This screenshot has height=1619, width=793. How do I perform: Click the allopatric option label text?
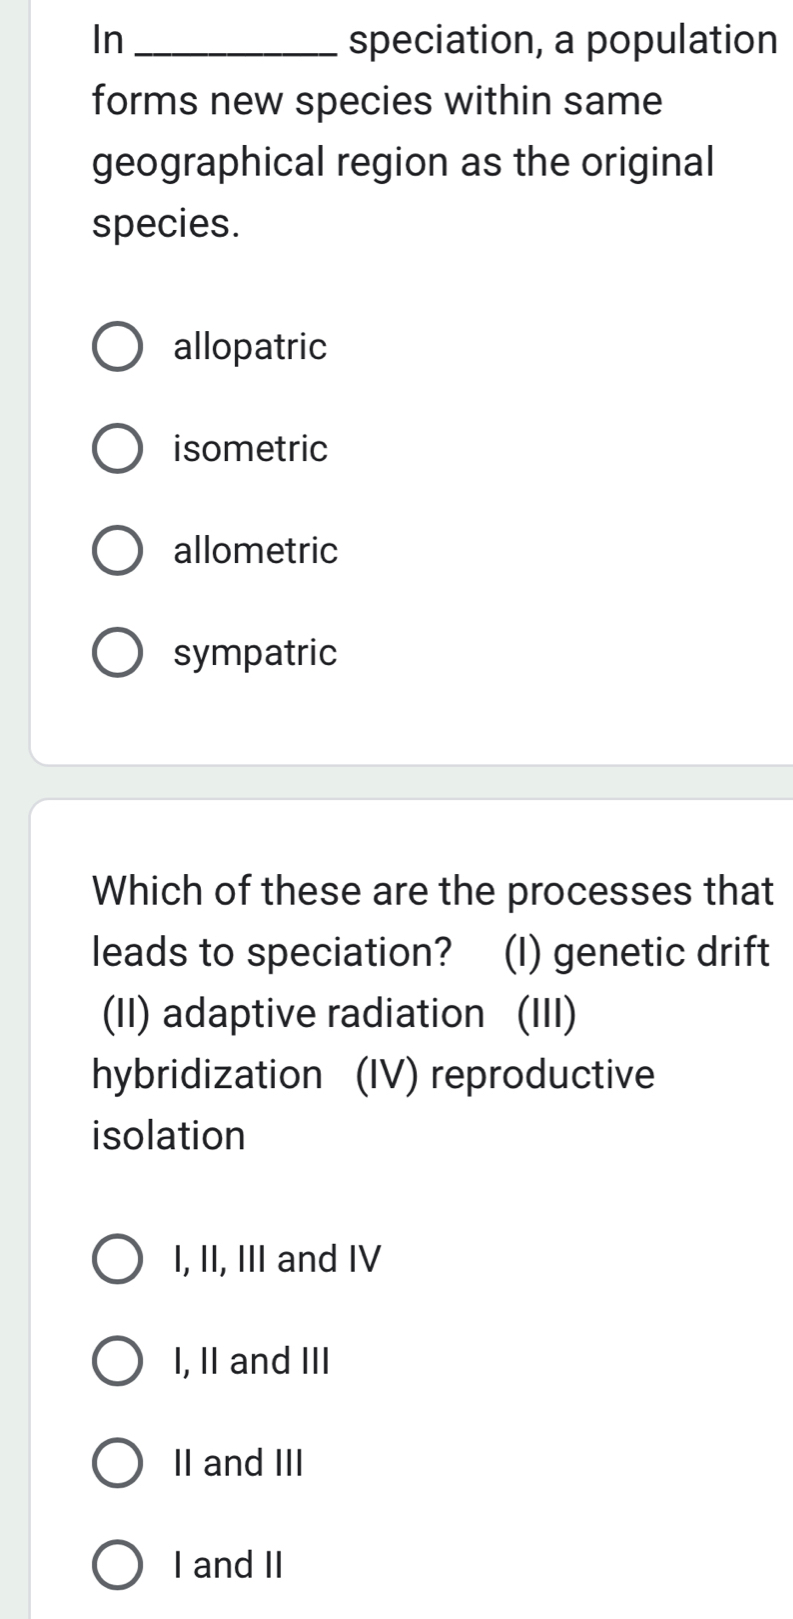point(248,347)
